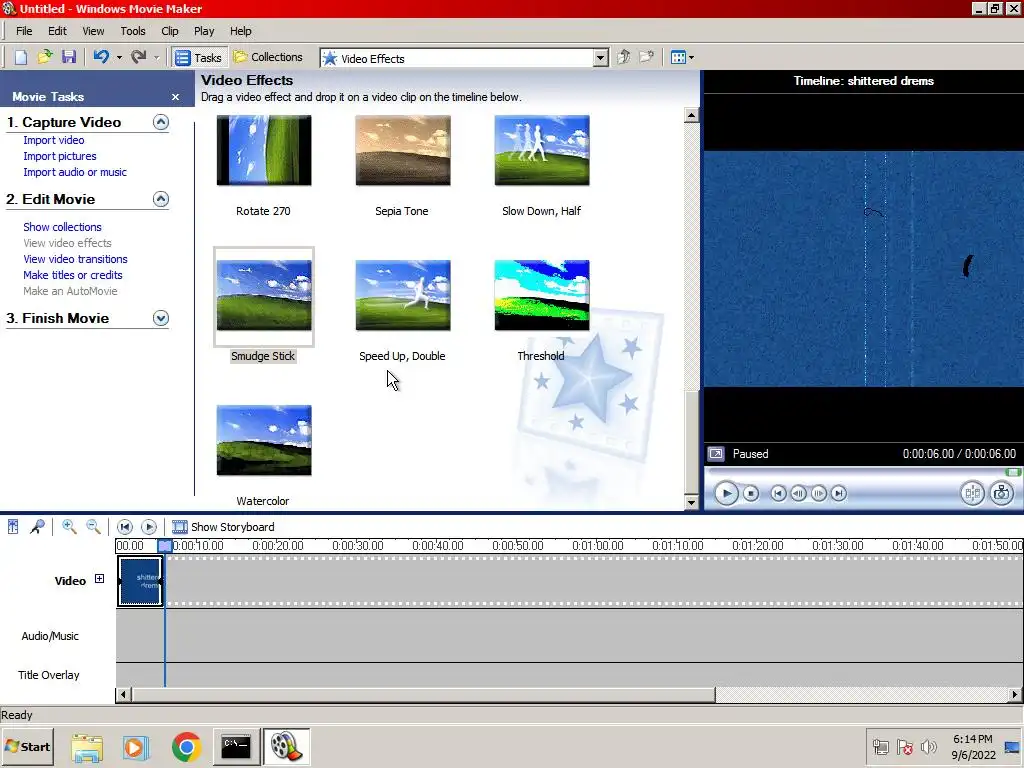Select the Watercolor effect thumbnail
Screen dimensions: 1024x768
coord(264,440)
